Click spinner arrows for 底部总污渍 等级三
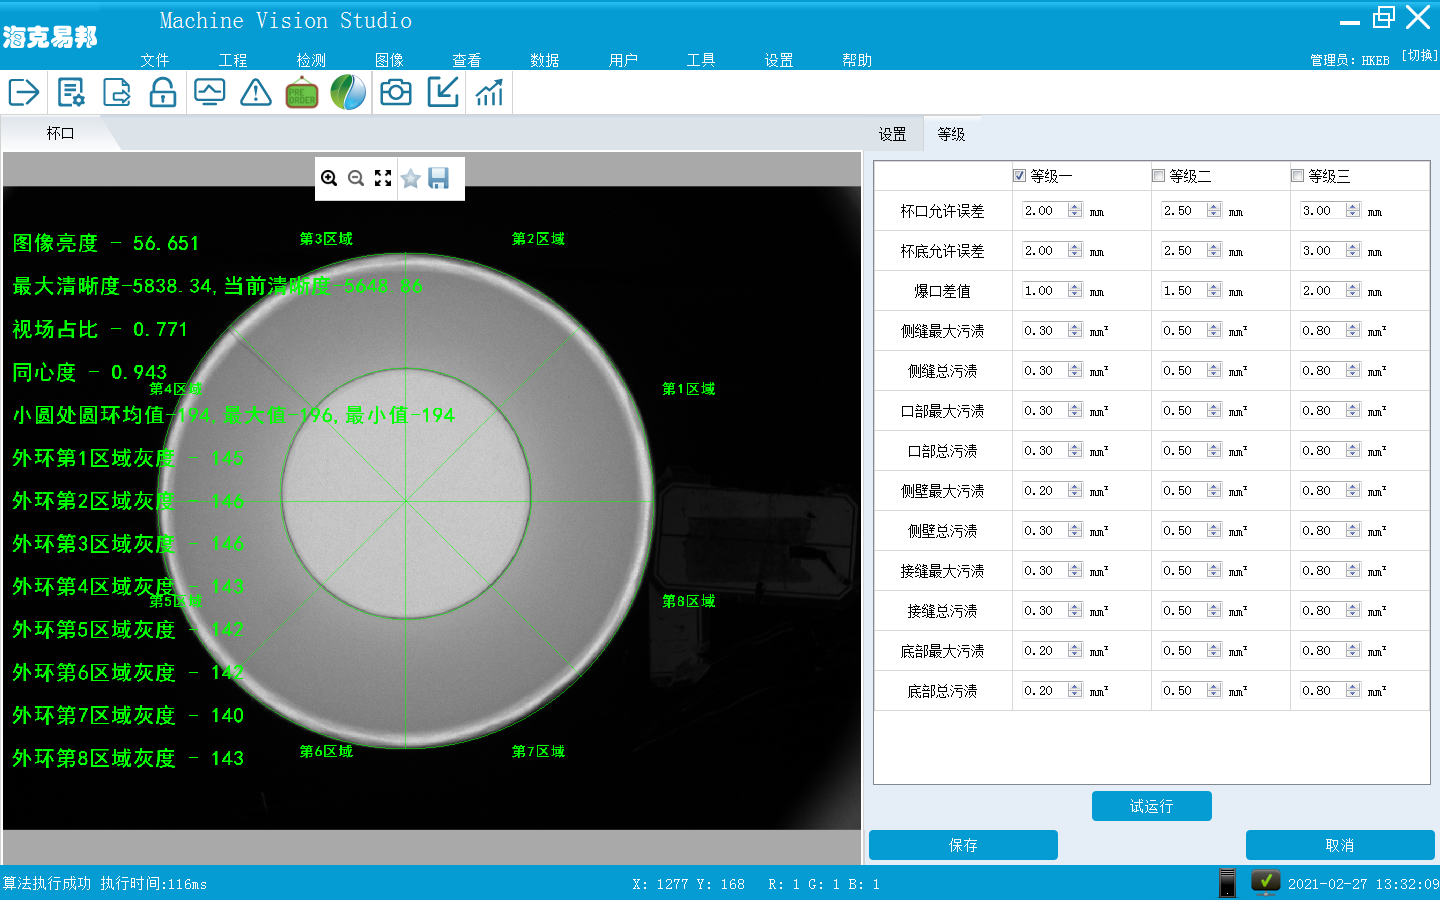This screenshot has width=1440, height=900. tap(1353, 691)
